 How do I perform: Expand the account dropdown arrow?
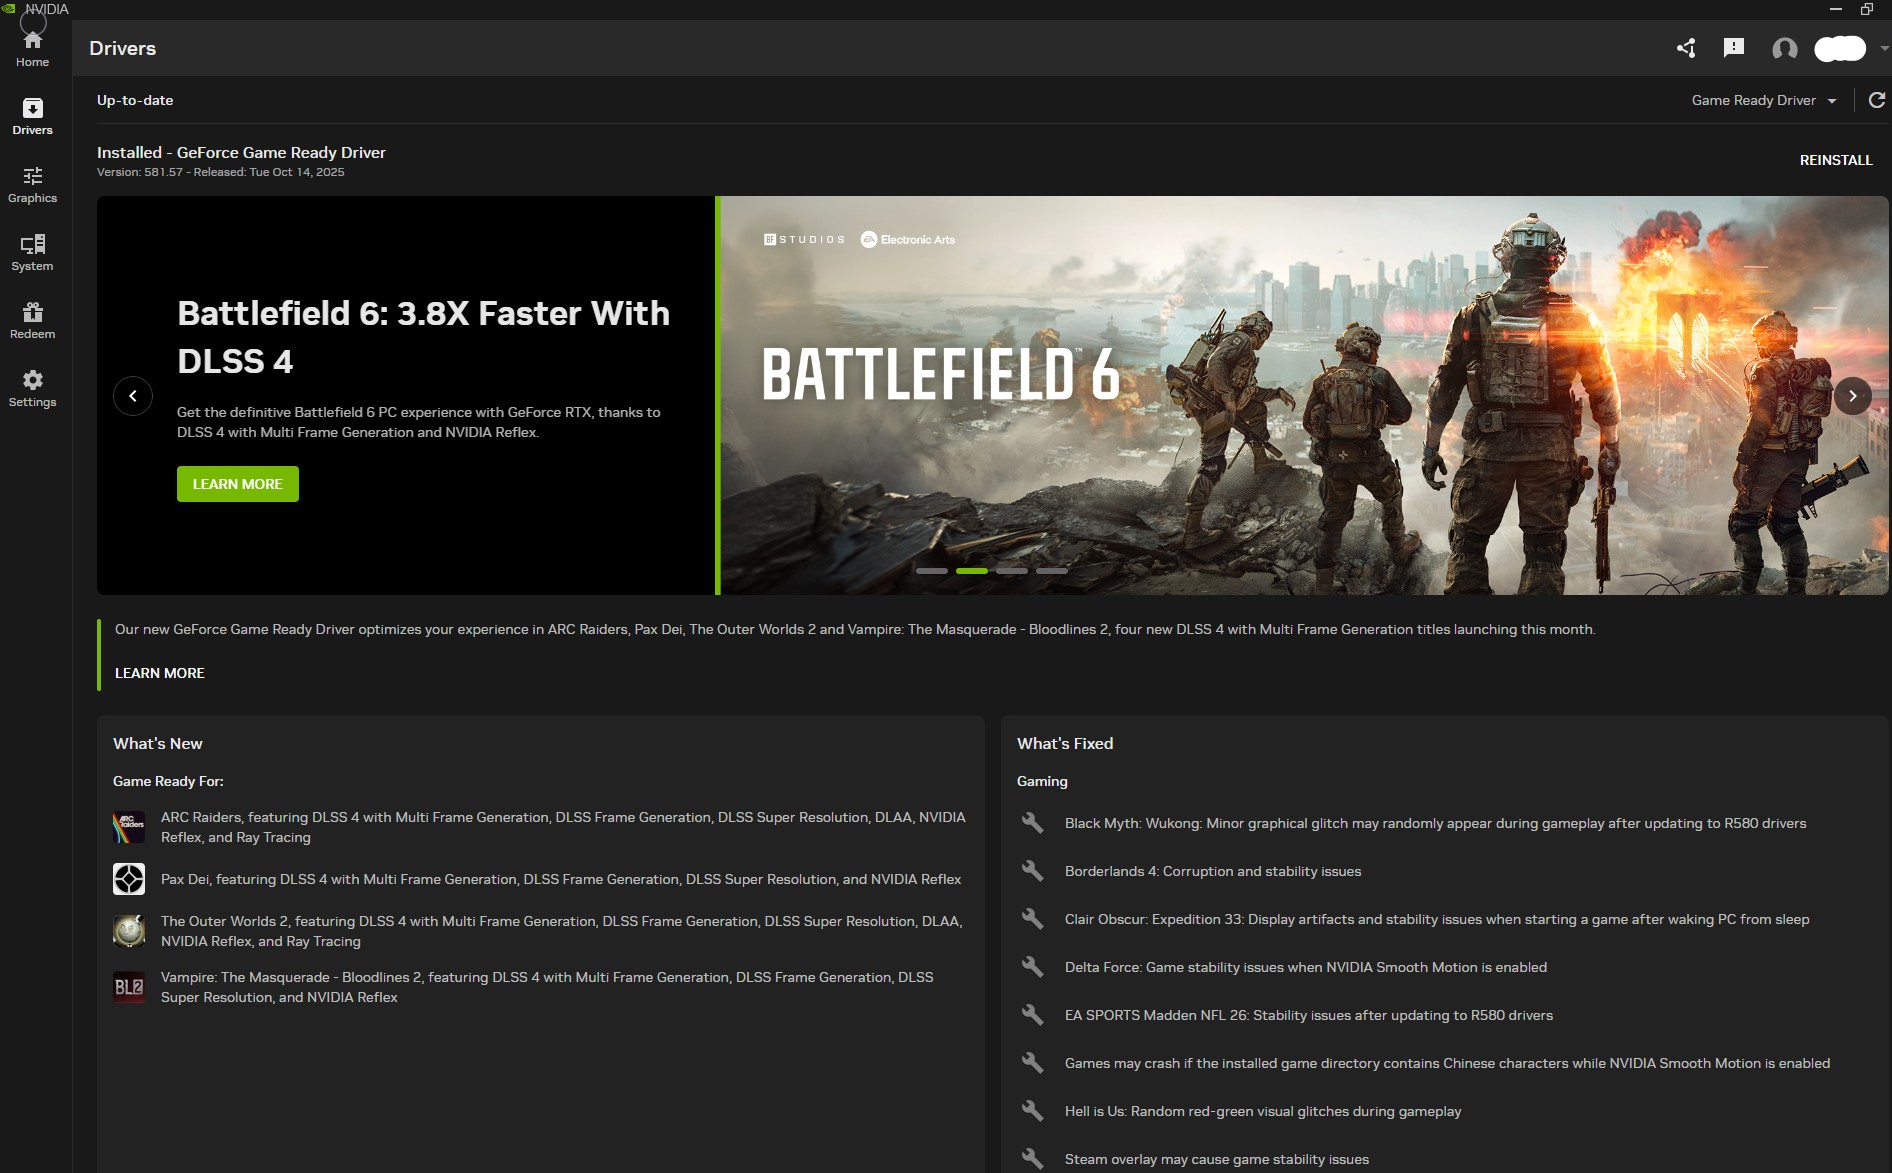tap(1884, 48)
